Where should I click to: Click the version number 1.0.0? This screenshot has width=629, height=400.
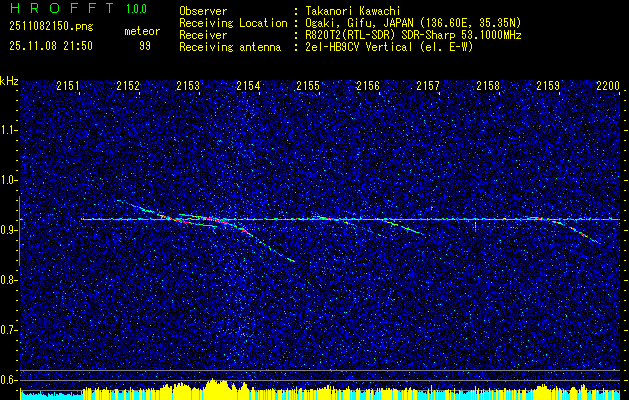click(136, 9)
